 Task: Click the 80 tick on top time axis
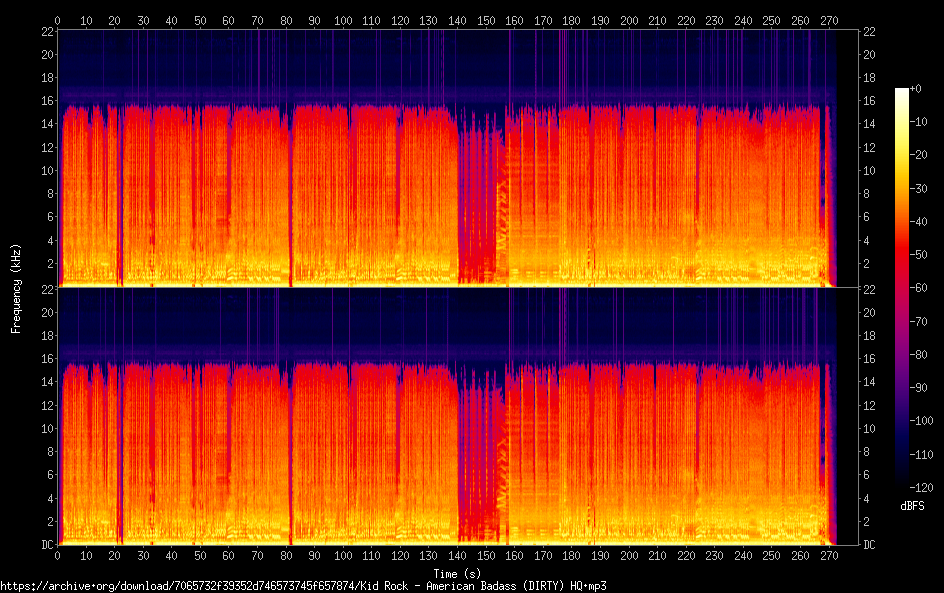pos(287,20)
